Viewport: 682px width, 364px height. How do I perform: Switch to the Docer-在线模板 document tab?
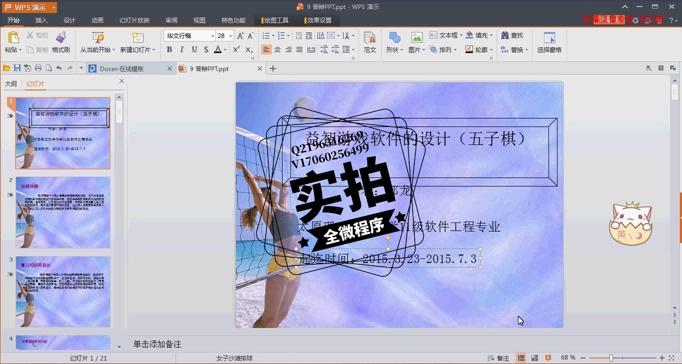[x=121, y=69]
